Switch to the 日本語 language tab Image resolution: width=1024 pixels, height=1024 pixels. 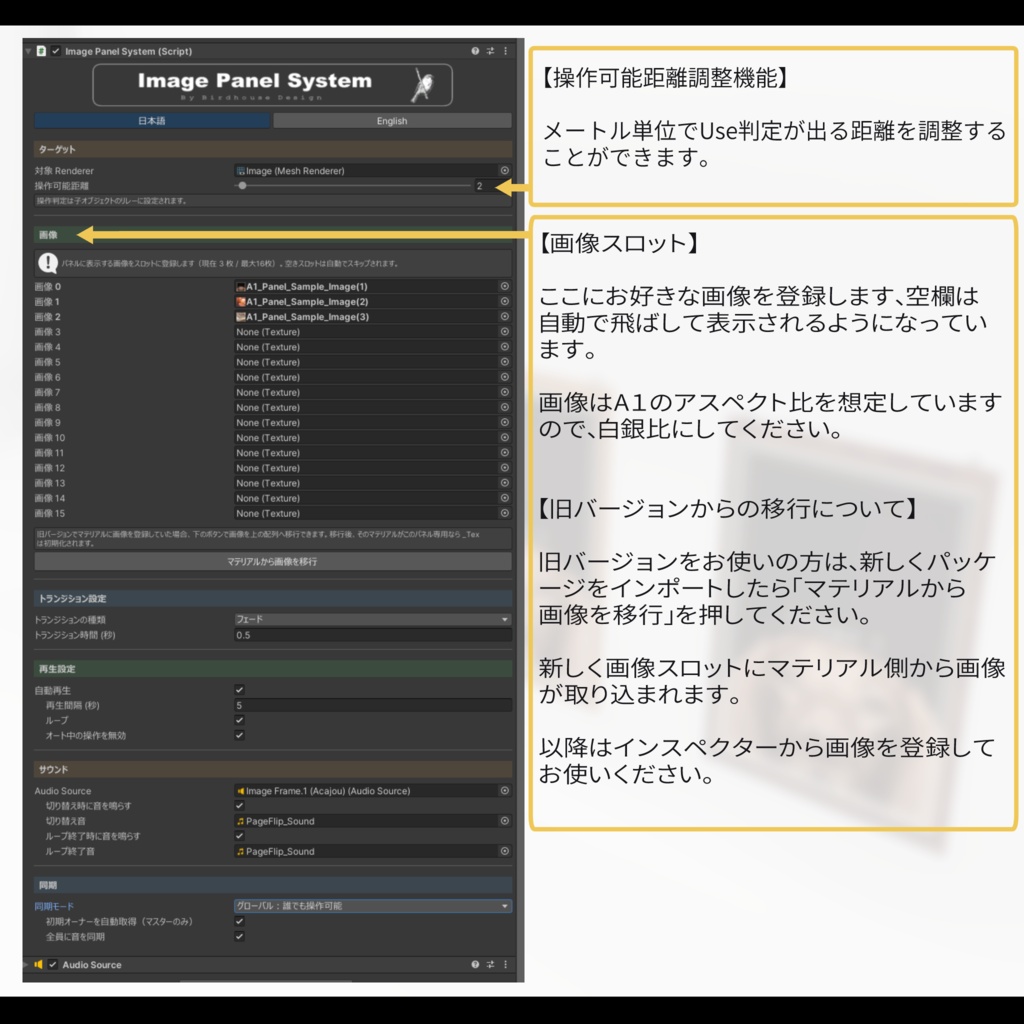(152, 121)
